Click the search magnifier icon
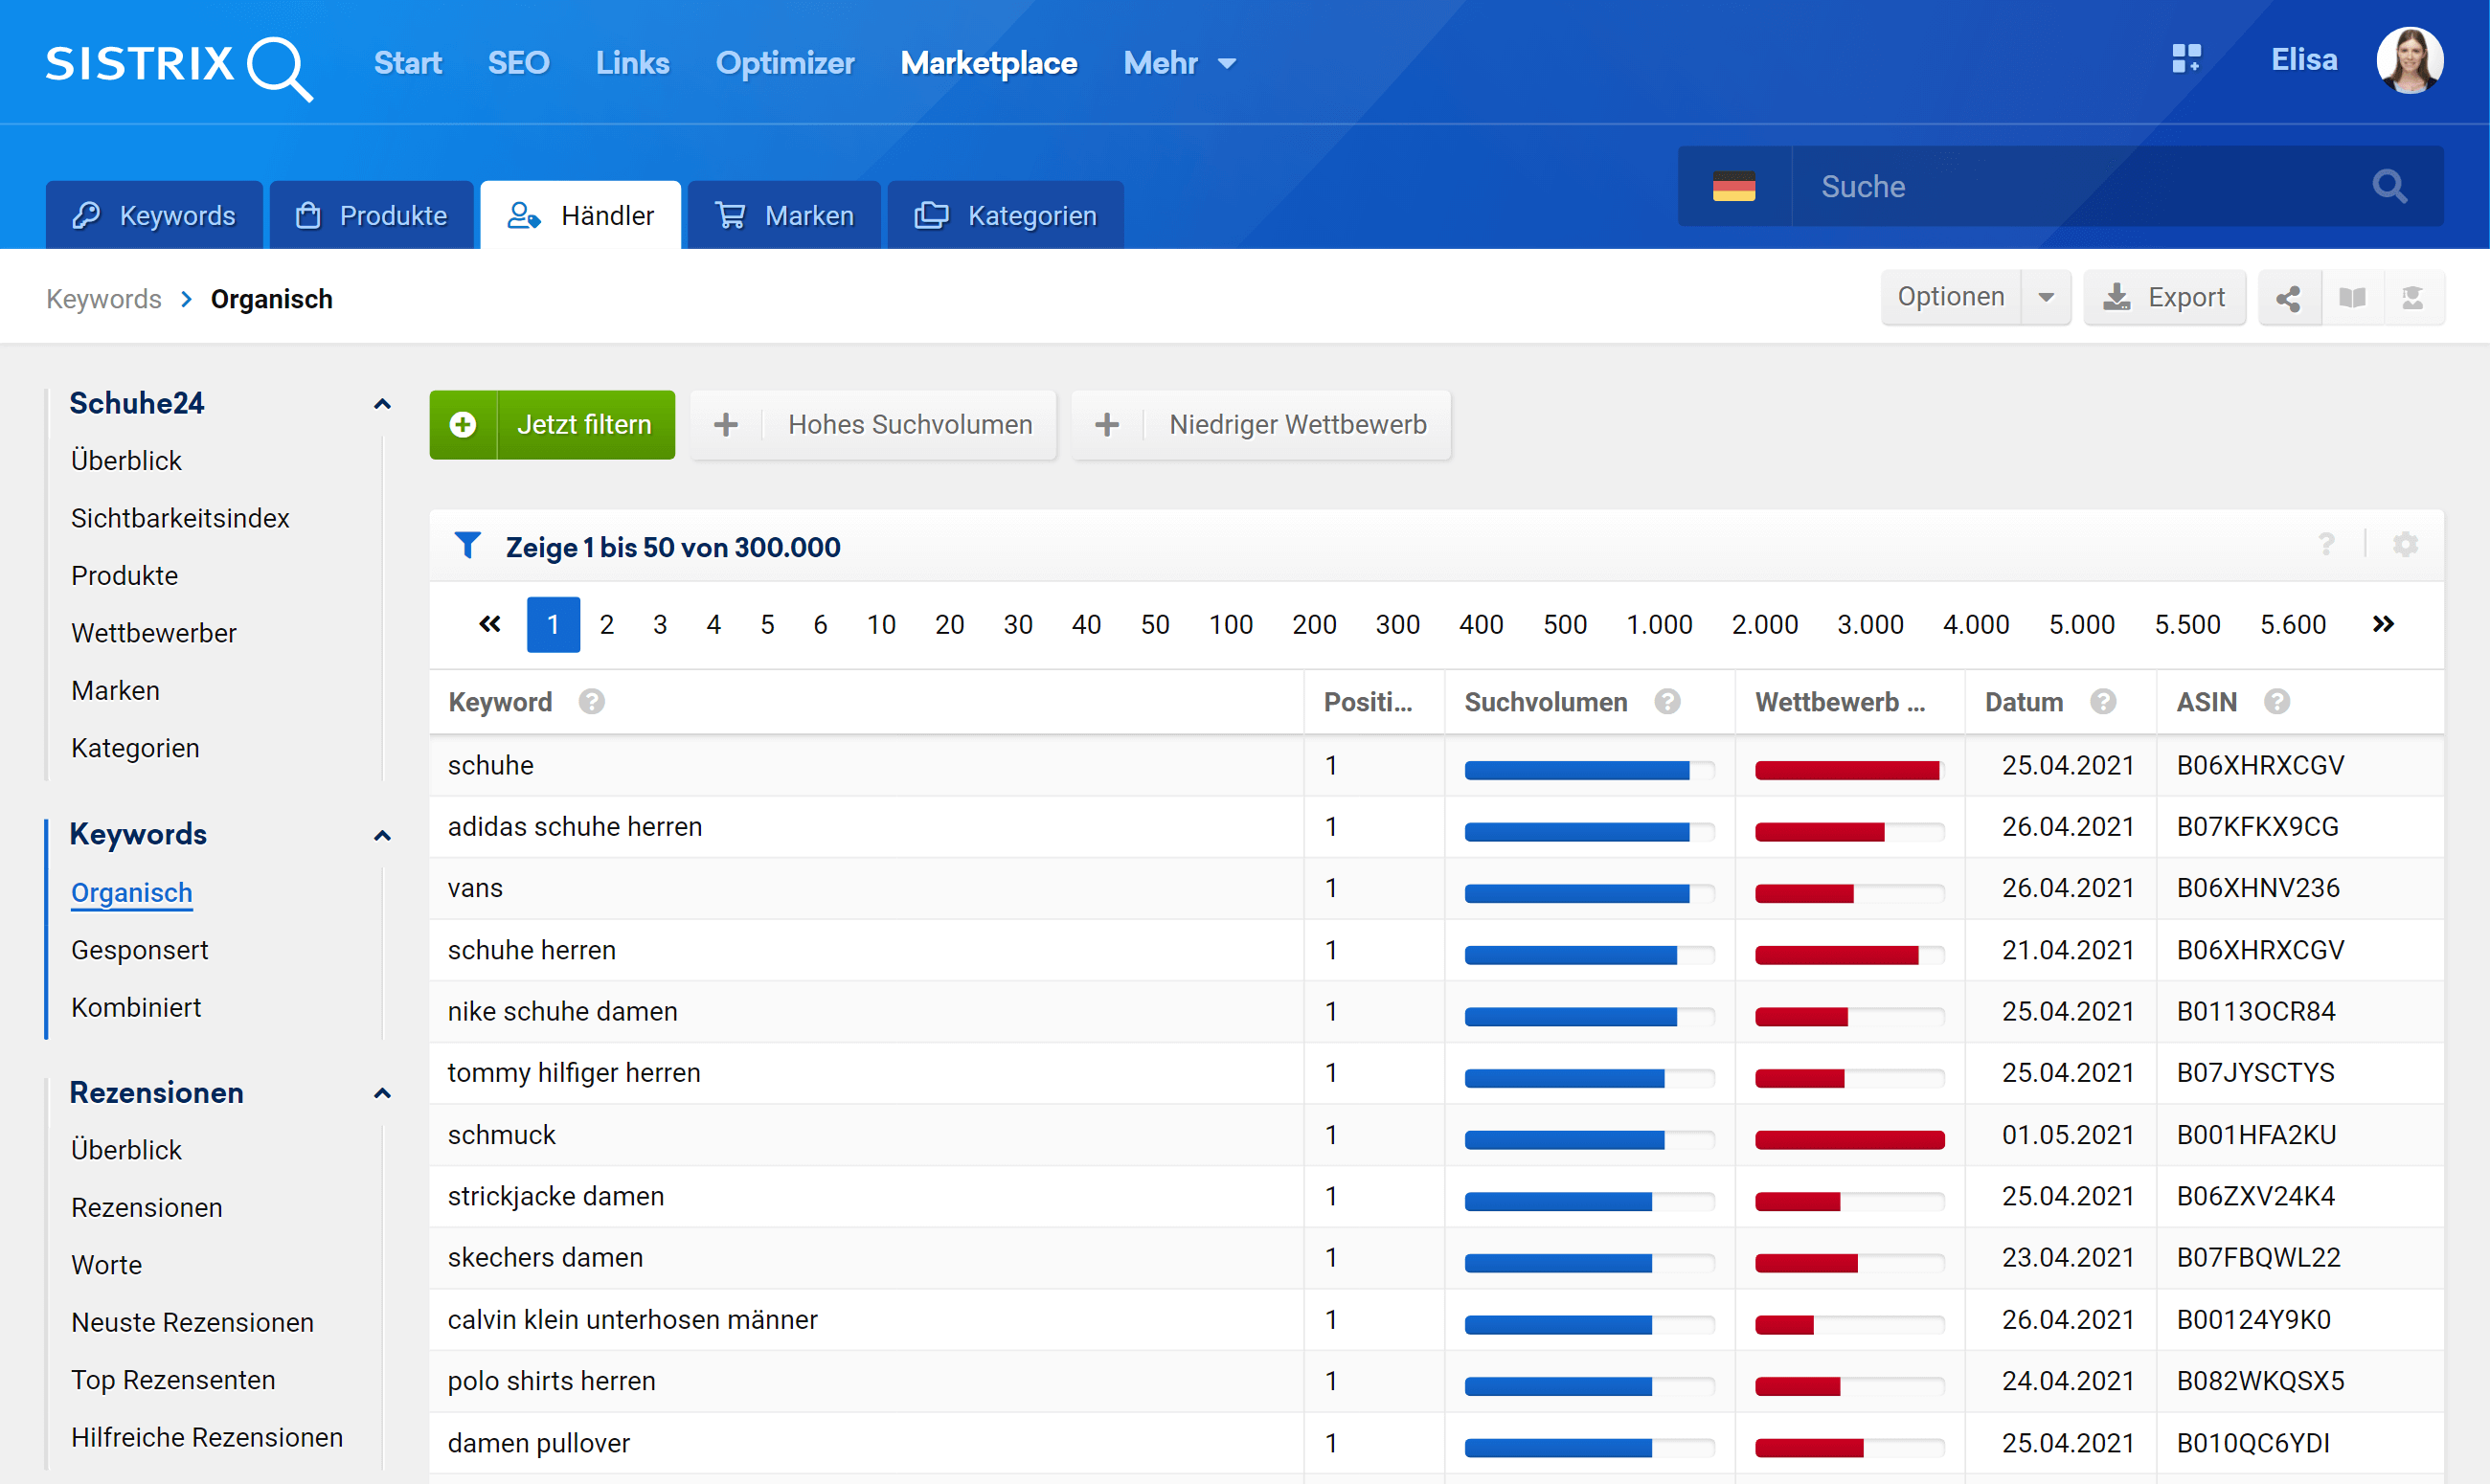Viewport: 2490px width, 1484px height. [2389, 186]
